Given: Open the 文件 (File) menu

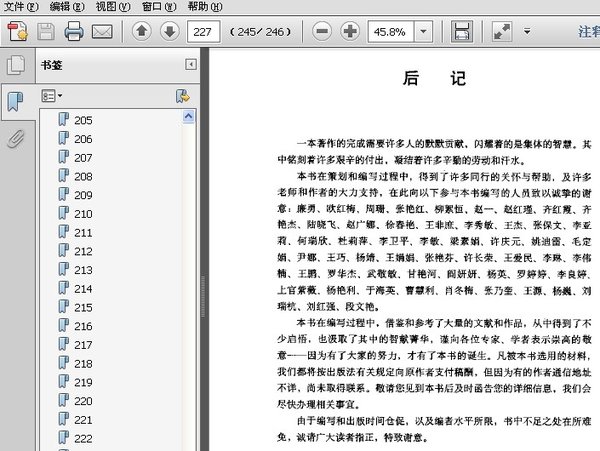Looking at the screenshot, I should coord(19,6).
